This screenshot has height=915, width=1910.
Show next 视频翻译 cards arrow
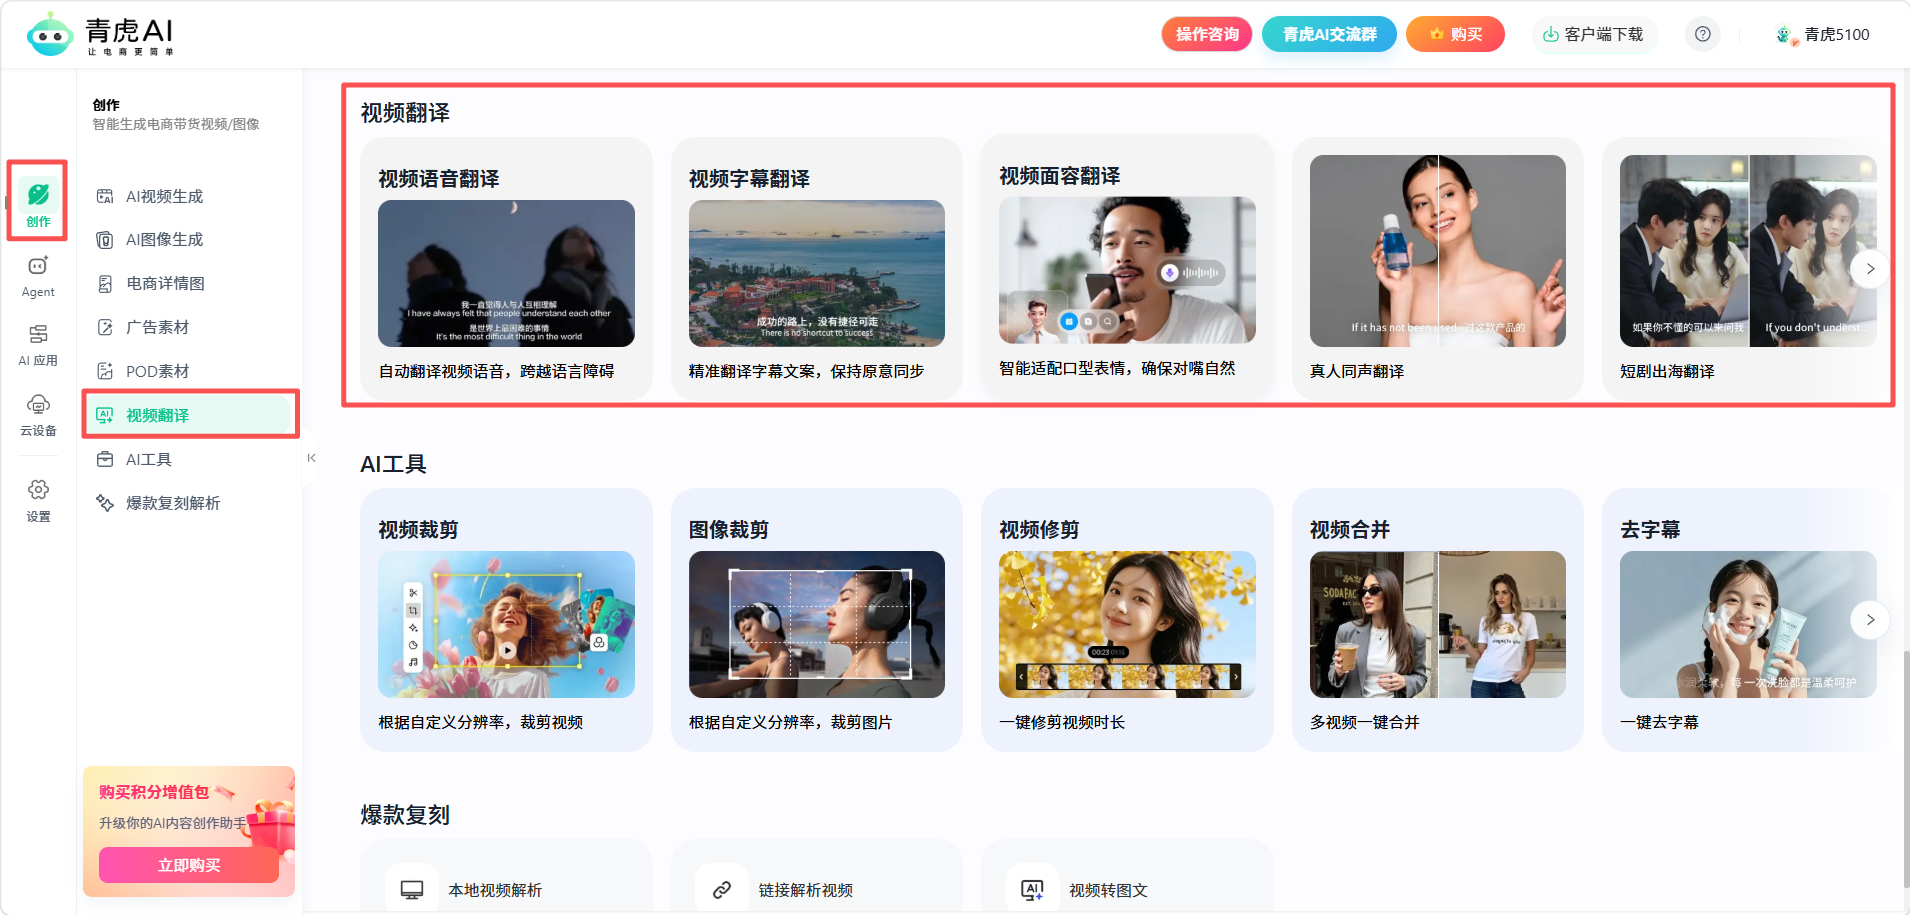click(1870, 269)
